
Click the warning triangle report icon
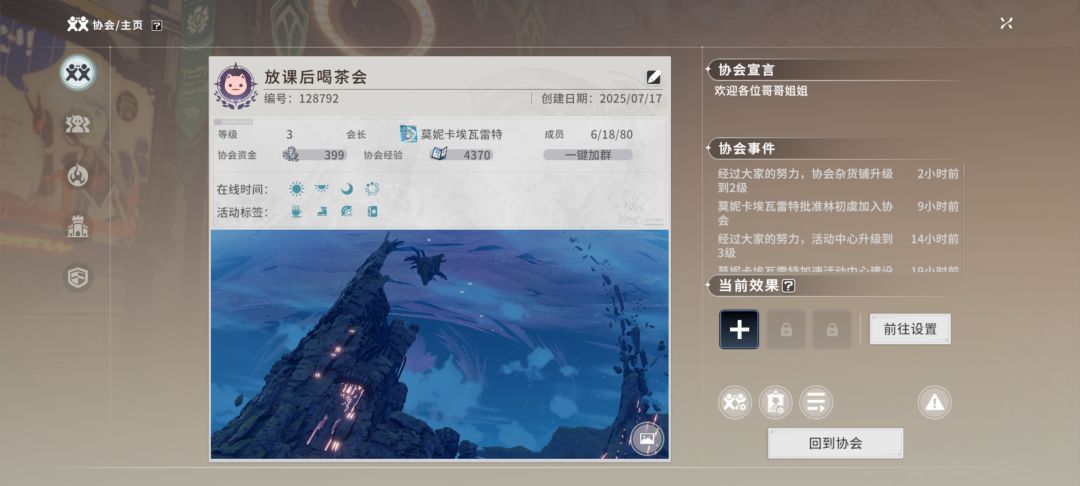click(x=935, y=403)
